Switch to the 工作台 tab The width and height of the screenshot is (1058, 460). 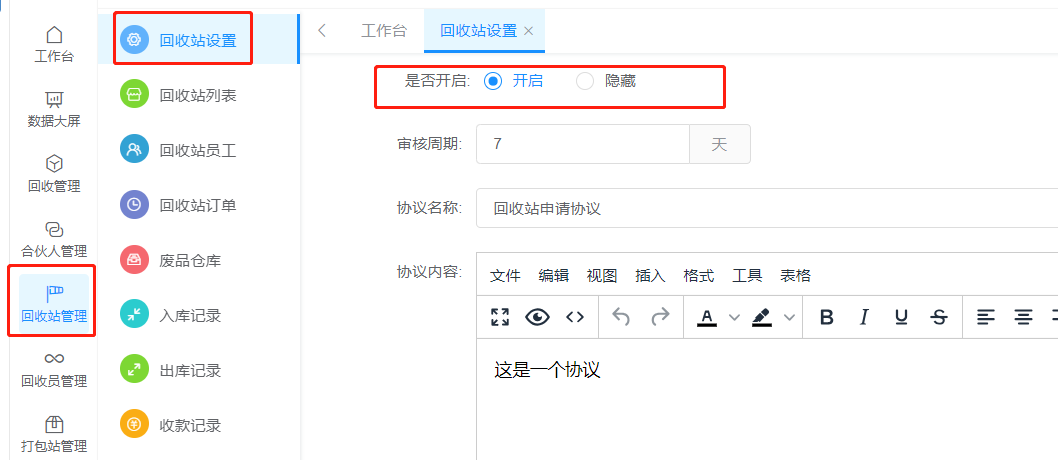pyautogui.click(x=384, y=30)
